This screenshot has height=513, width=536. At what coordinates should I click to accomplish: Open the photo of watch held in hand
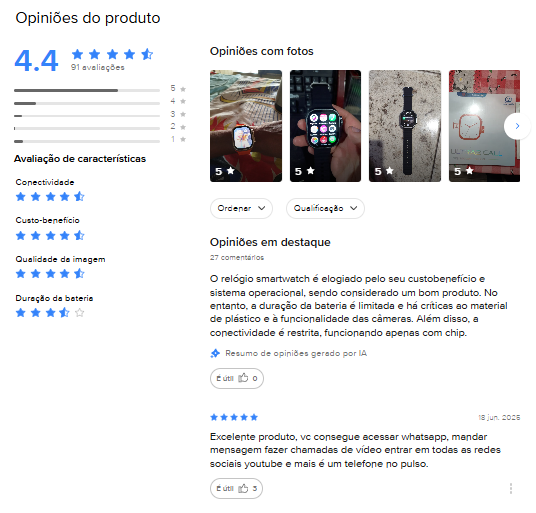[x=325, y=126]
